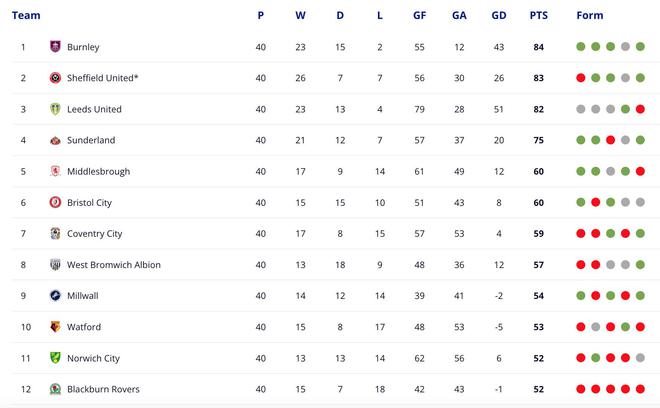Click the Sheffield United club crest
This screenshot has height=408, width=660.
(55, 78)
